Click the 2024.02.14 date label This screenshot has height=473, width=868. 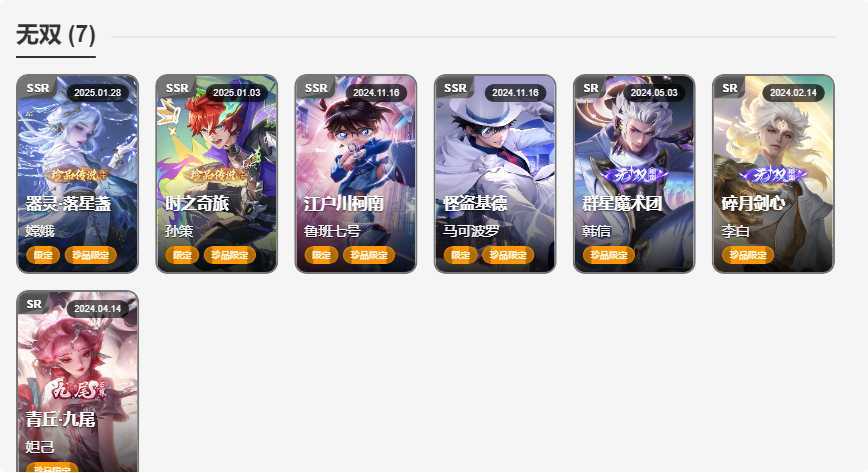coord(793,92)
